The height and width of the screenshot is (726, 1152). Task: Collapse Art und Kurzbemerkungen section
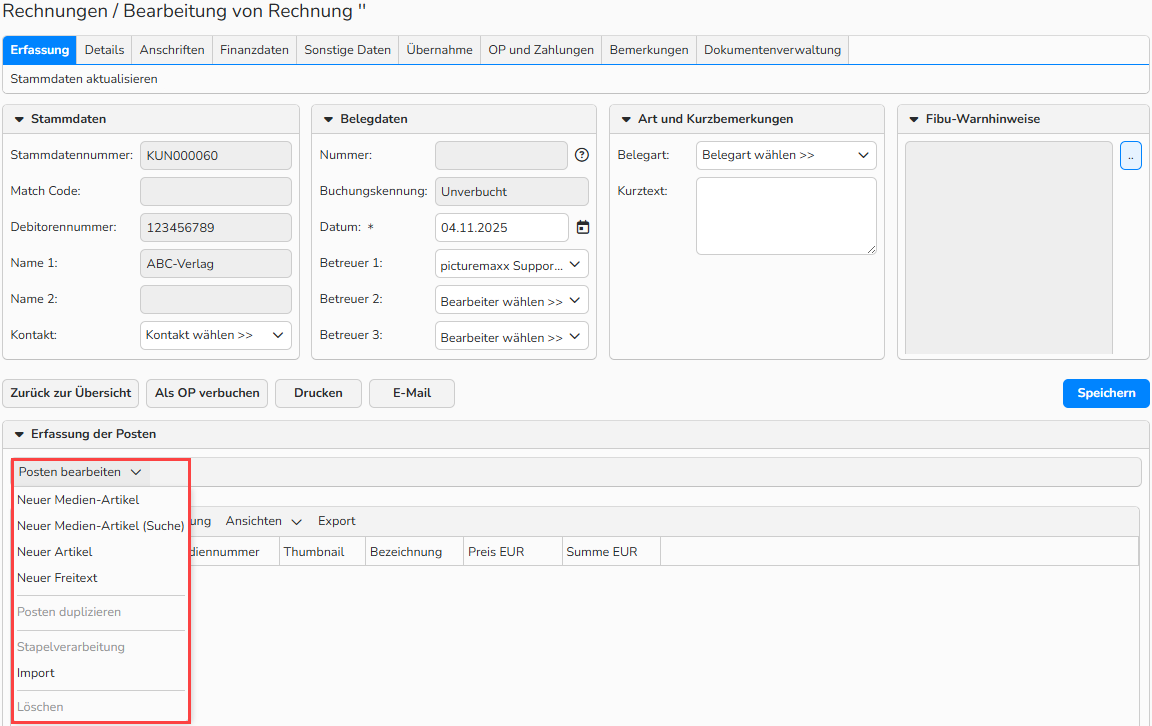pyautogui.click(x=626, y=119)
